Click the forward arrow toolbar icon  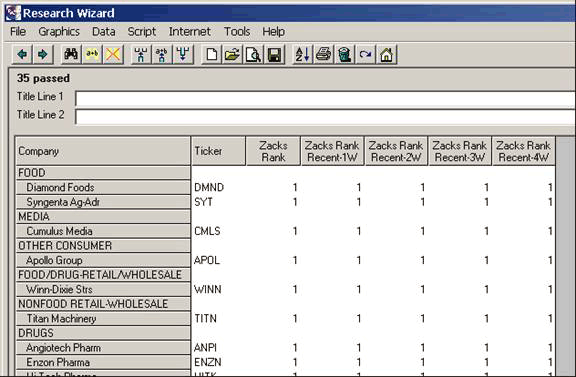[43, 55]
